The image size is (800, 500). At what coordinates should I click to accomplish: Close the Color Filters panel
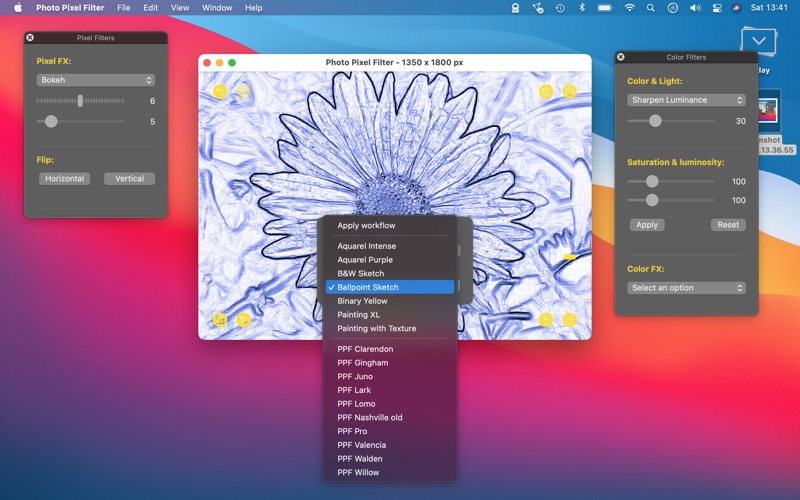620,57
